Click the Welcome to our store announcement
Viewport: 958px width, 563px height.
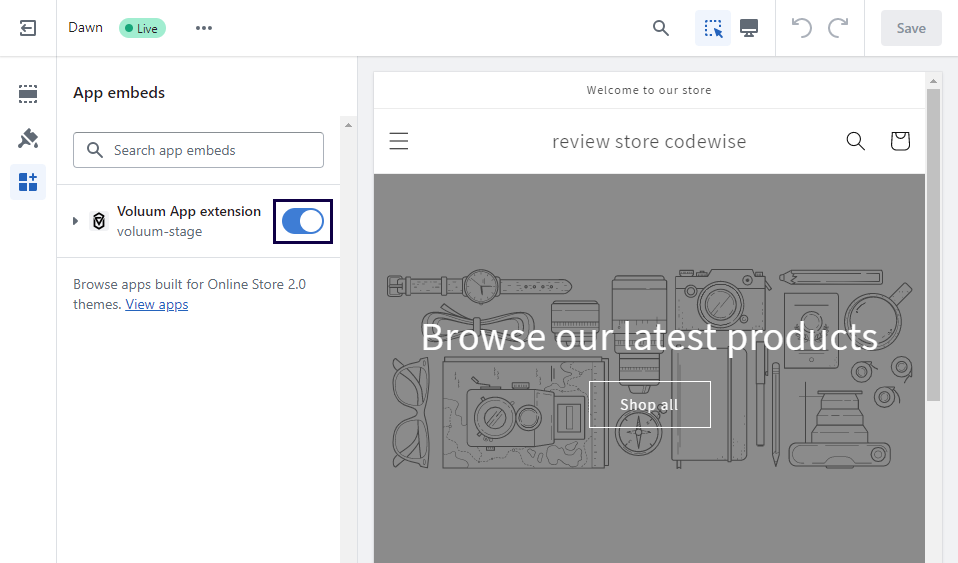pyautogui.click(x=649, y=90)
